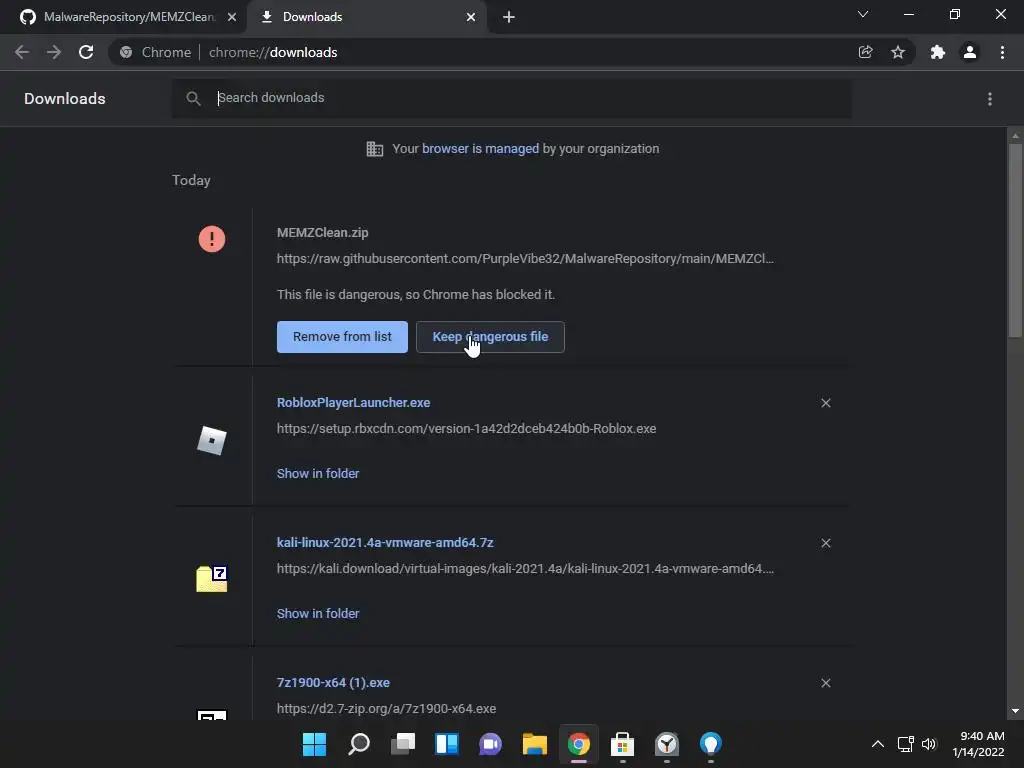
Task: Open the Widgets taskbar icon
Action: (447, 744)
